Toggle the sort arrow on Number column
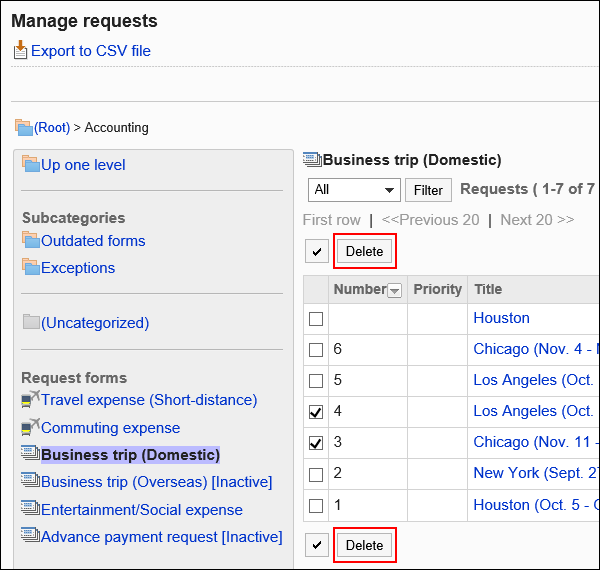This screenshot has width=600, height=570. [395, 291]
